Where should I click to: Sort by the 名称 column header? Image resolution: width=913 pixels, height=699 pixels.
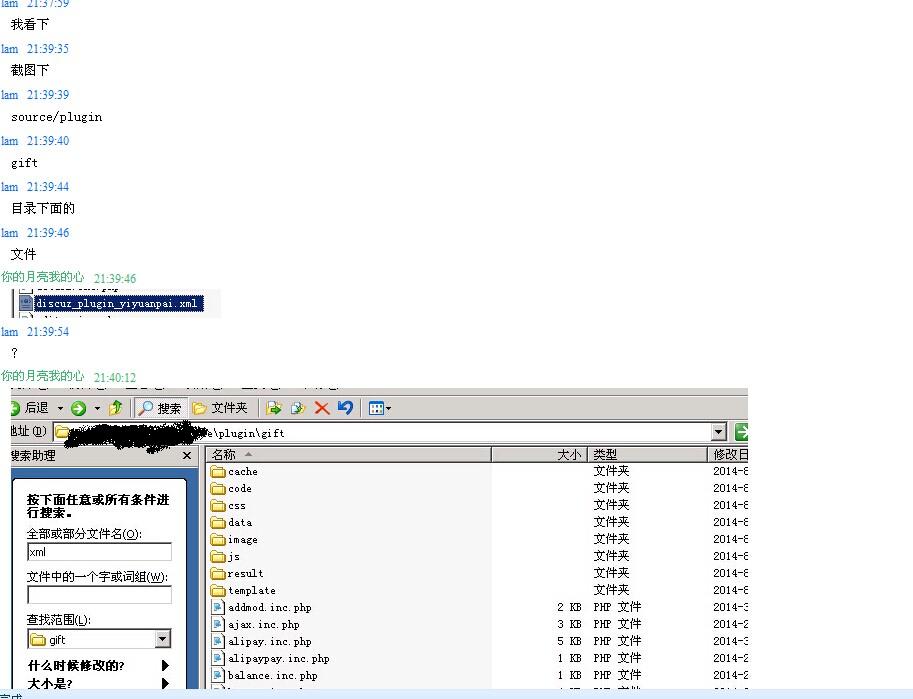pyautogui.click(x=348, y=454)
